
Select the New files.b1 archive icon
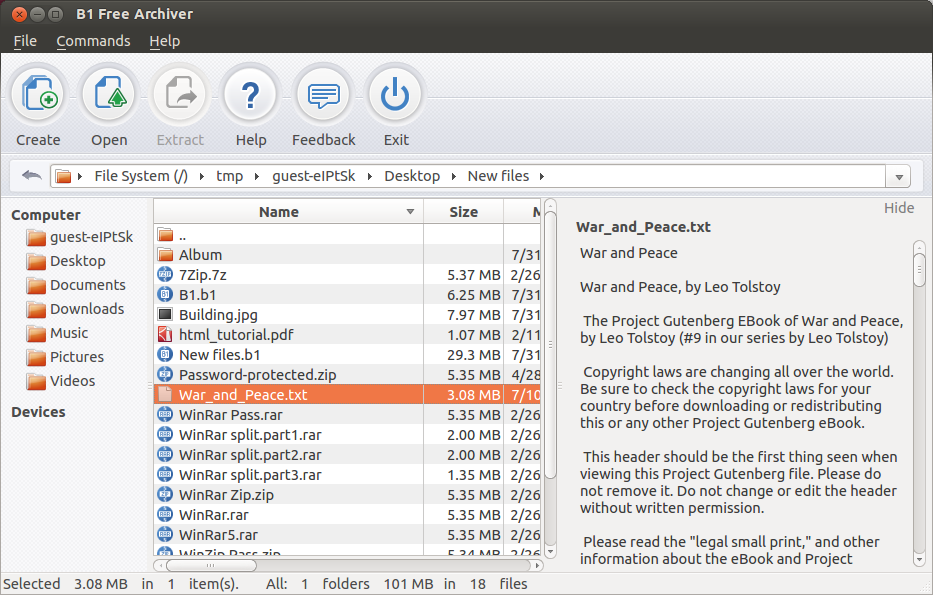pos(165,355)
